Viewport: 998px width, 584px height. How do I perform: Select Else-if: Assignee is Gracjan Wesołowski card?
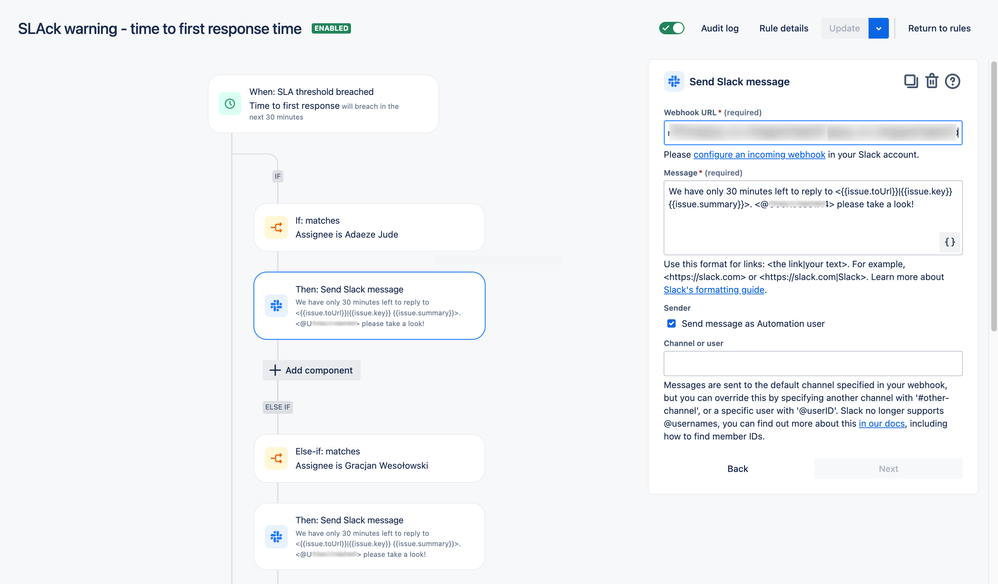(369, 458)
